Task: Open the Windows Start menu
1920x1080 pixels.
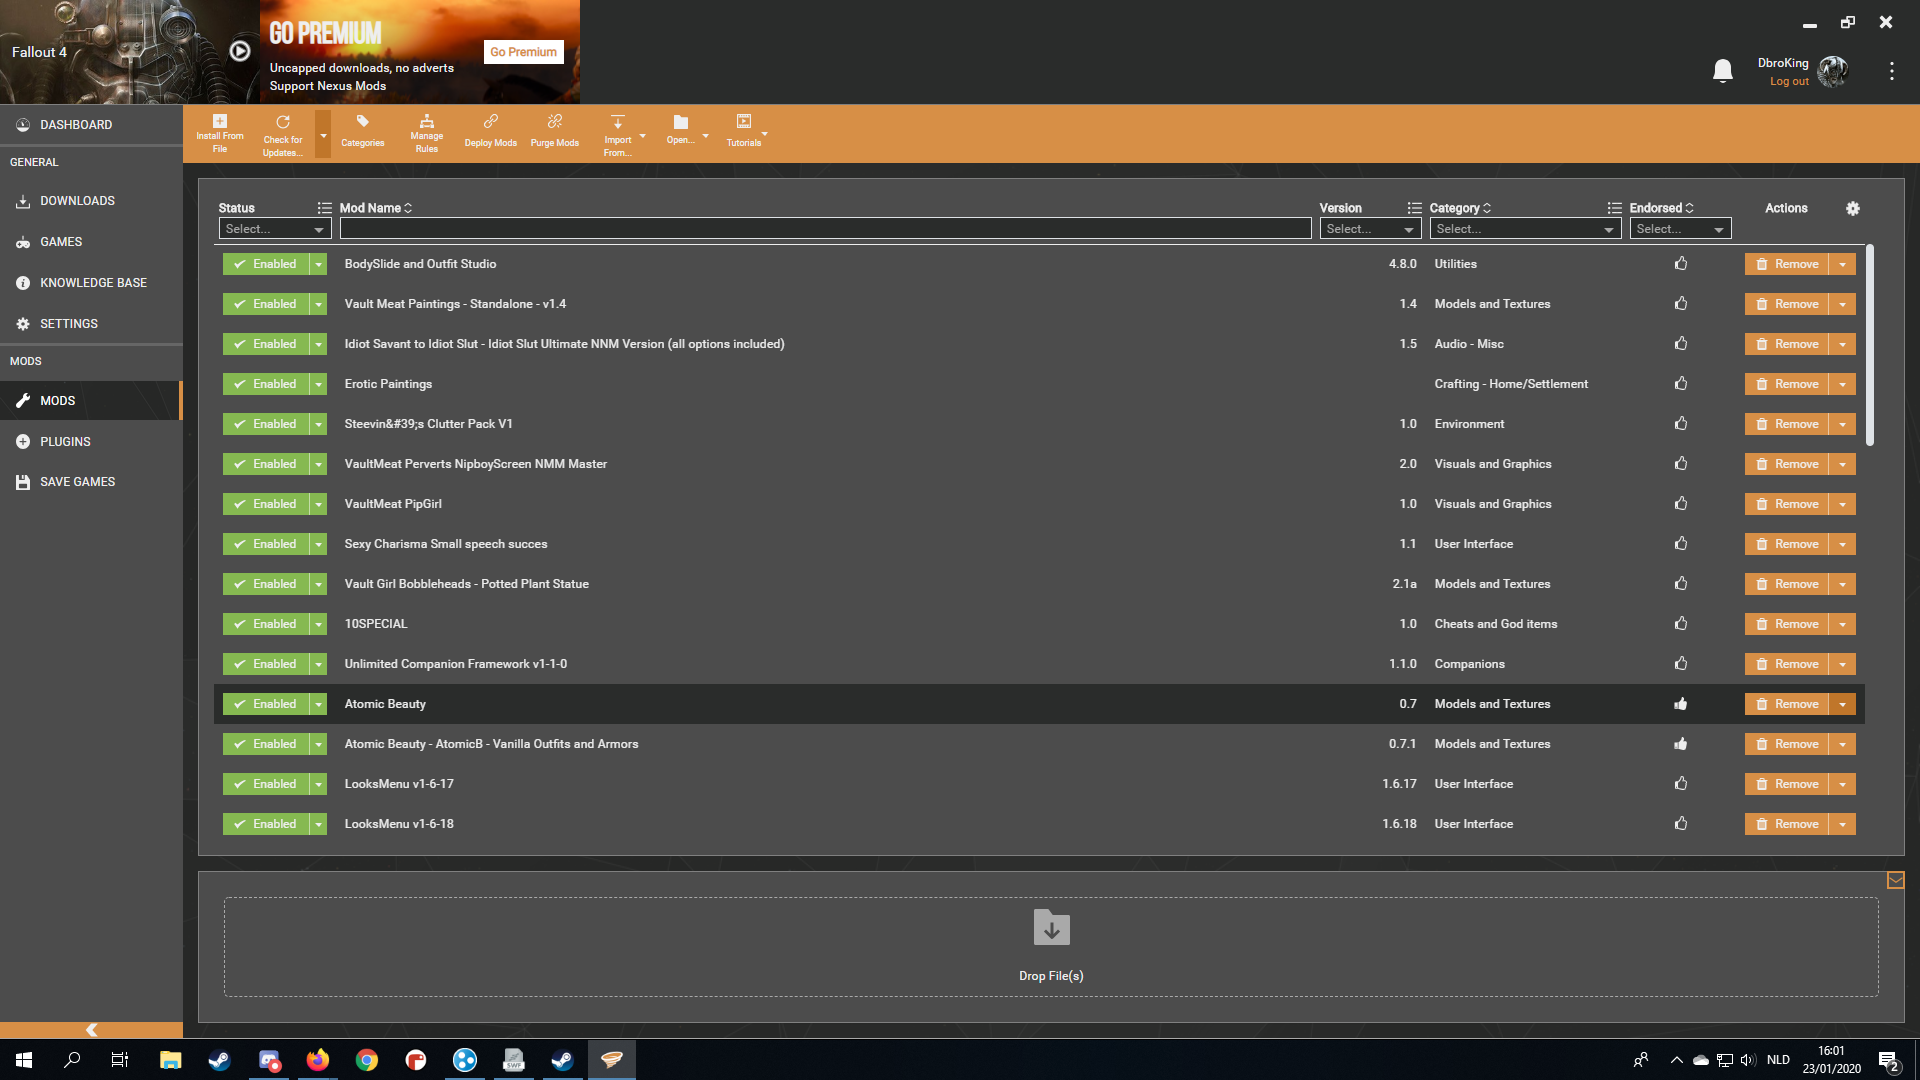Action: 24,1060
